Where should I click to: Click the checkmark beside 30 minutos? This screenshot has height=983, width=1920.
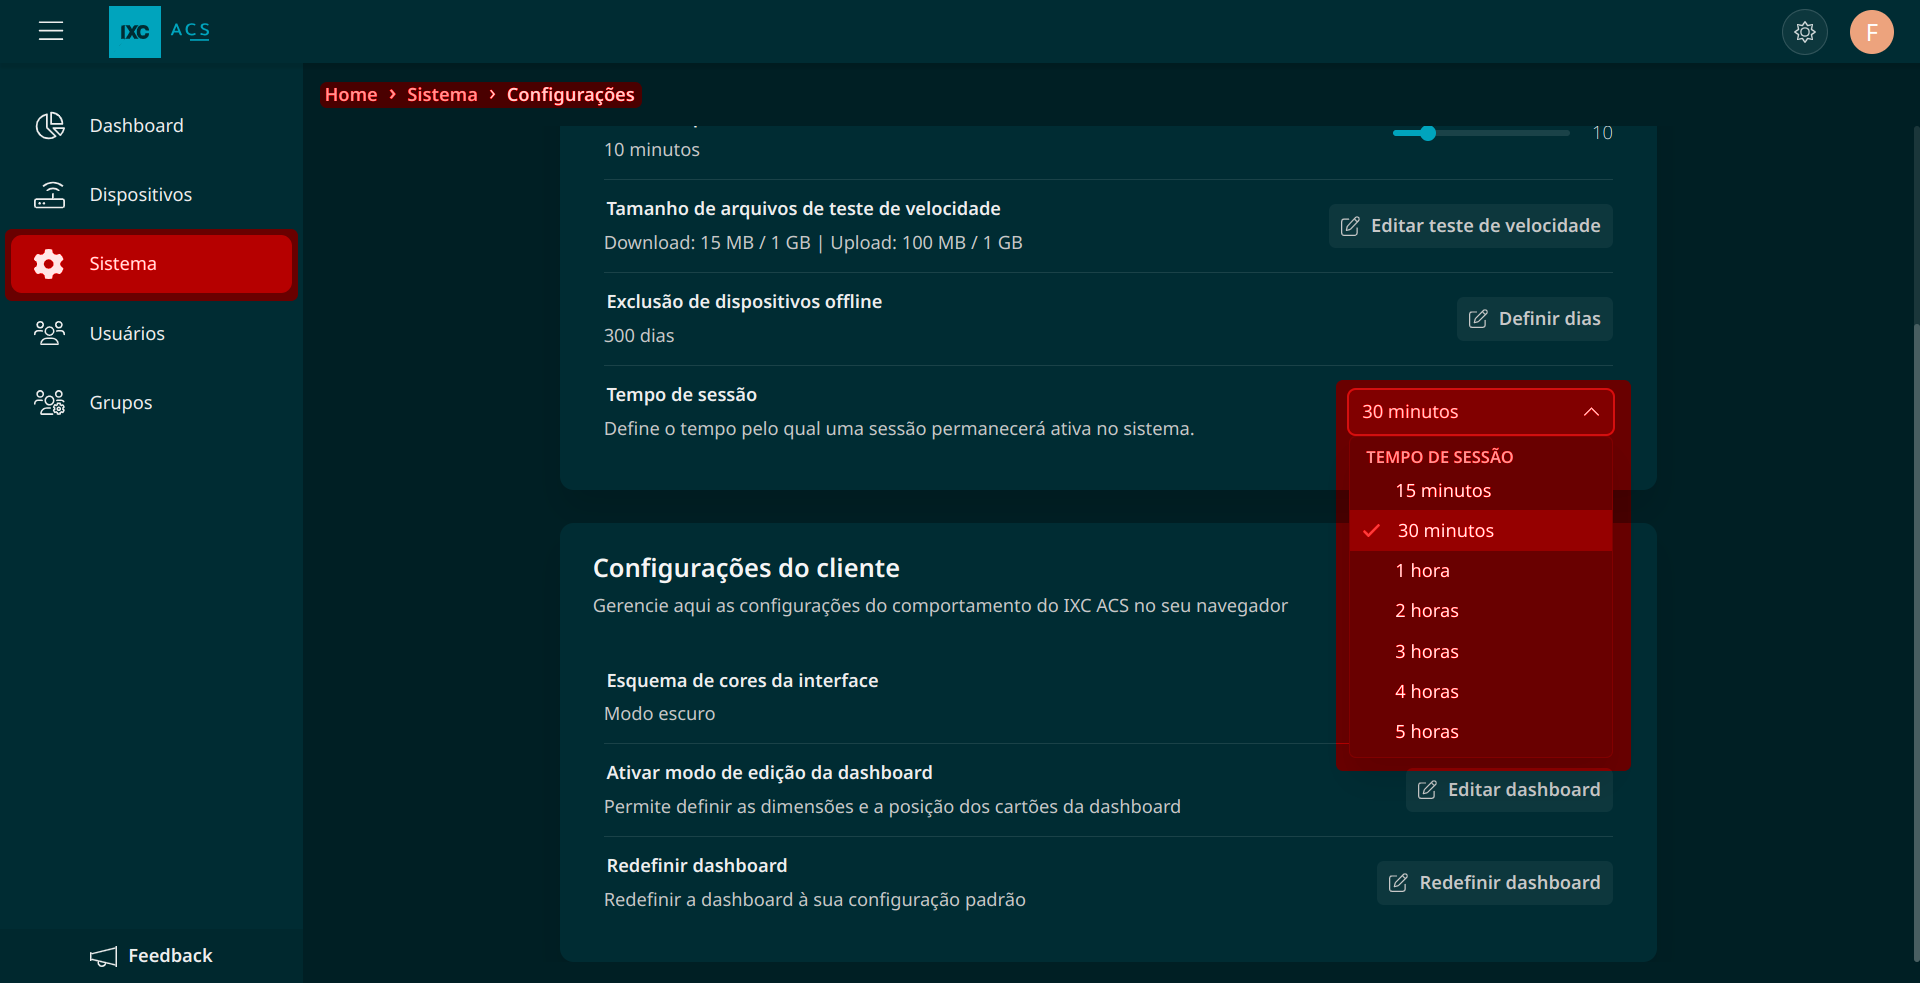[1372, 530]
